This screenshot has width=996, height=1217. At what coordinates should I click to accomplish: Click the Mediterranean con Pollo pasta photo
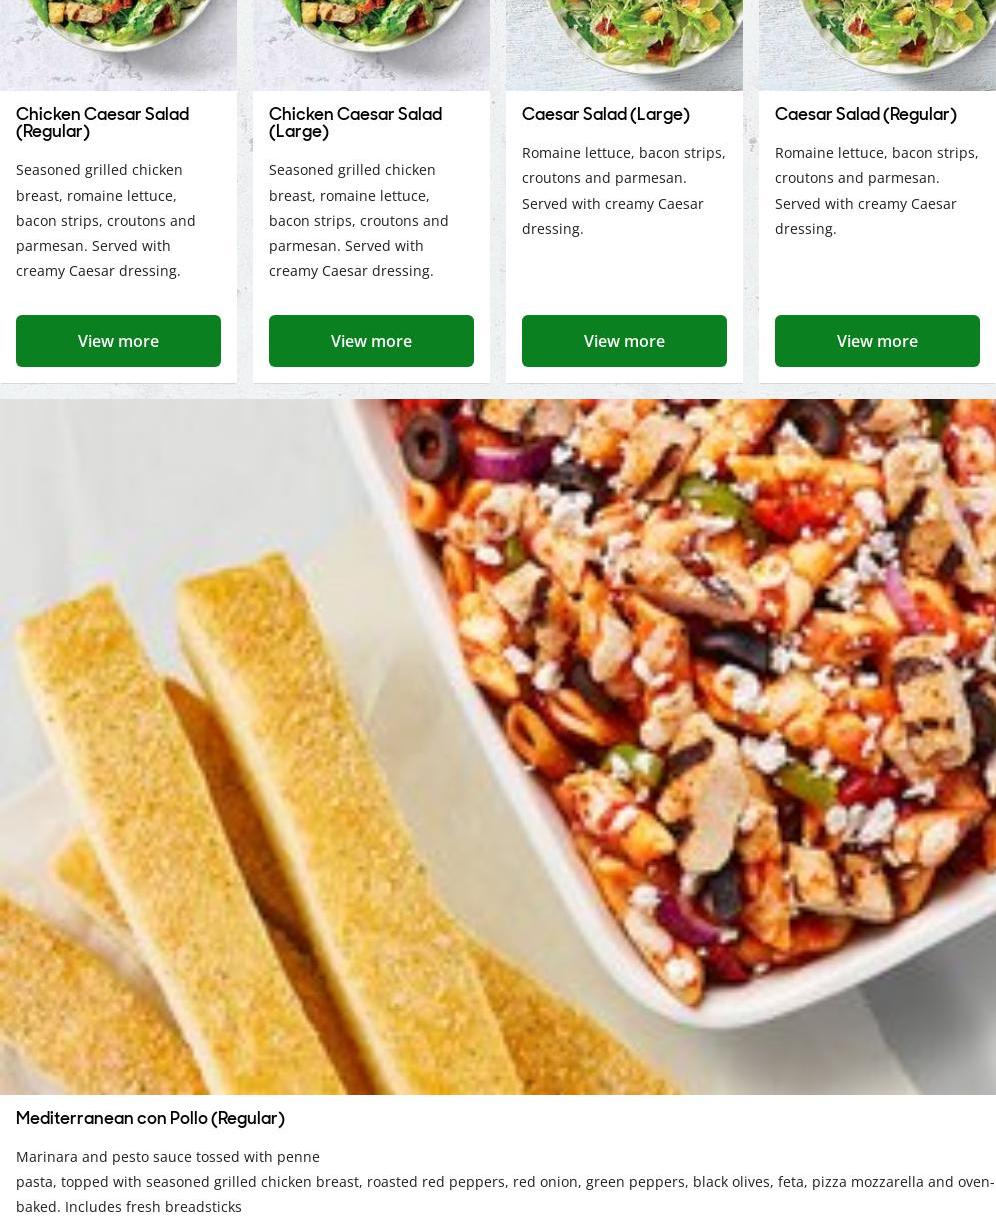tap(498, 746)
